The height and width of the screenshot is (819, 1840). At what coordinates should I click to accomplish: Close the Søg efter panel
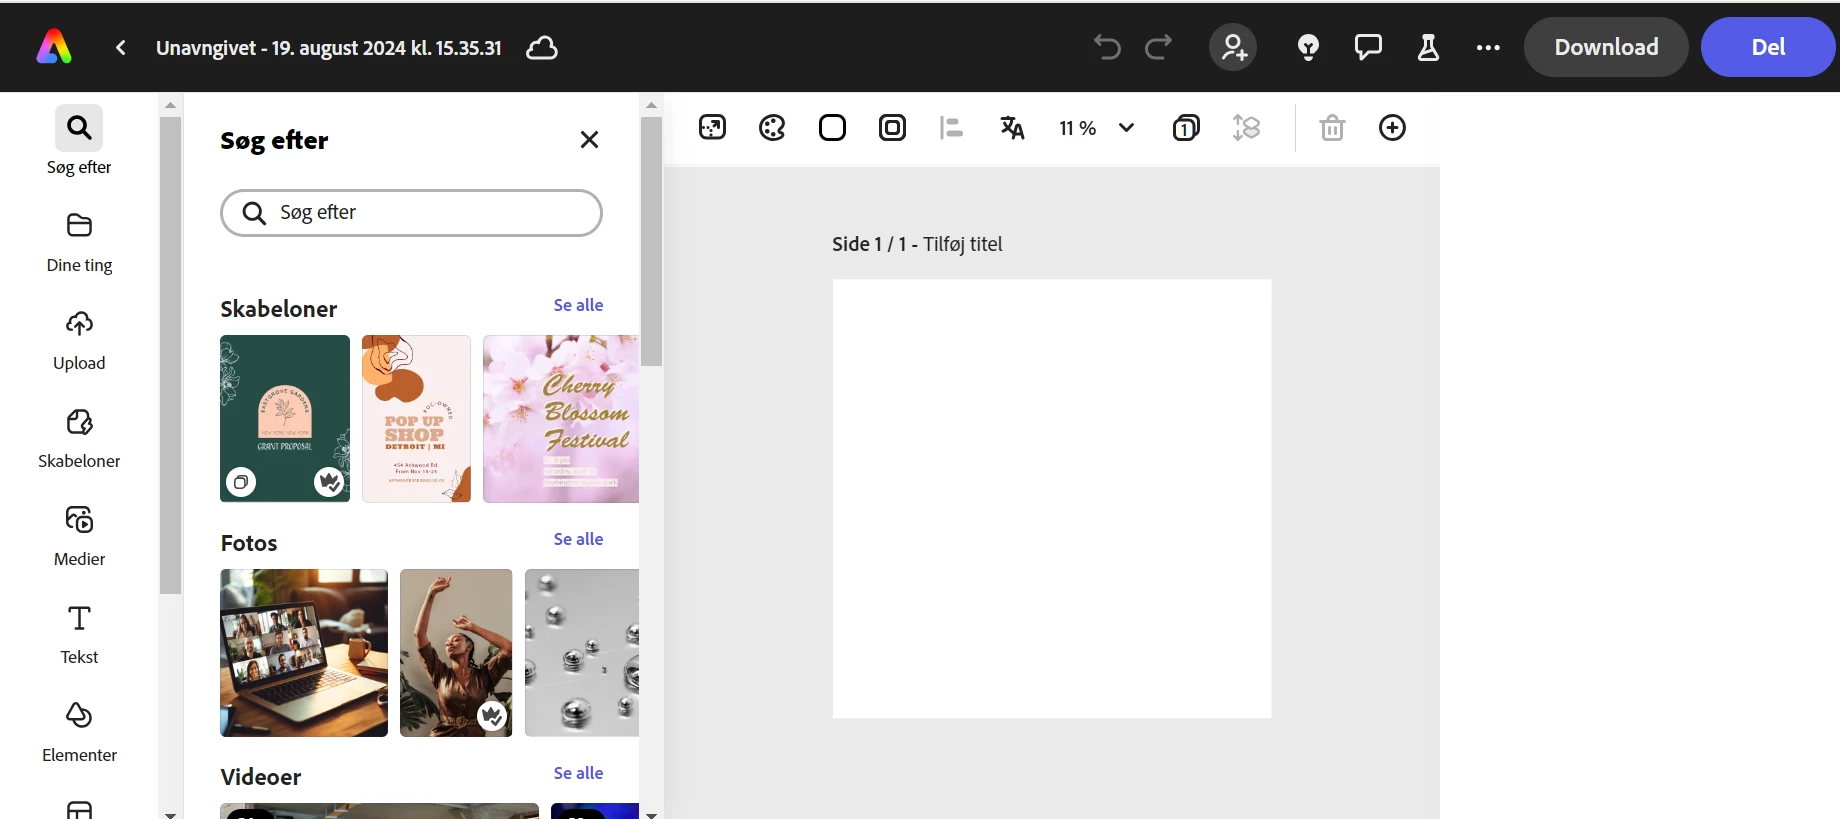tap(589, 140)
